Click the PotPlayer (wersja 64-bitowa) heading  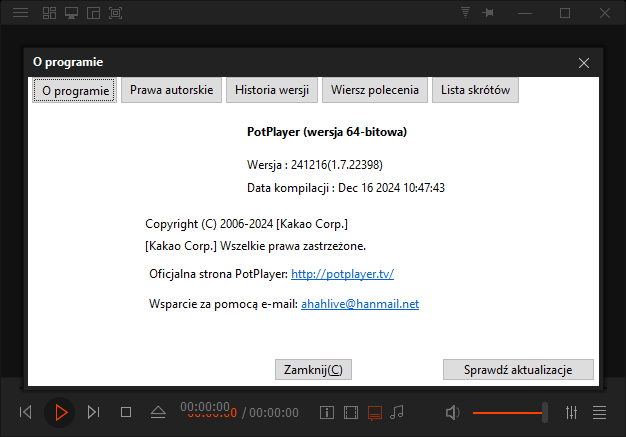327,132
